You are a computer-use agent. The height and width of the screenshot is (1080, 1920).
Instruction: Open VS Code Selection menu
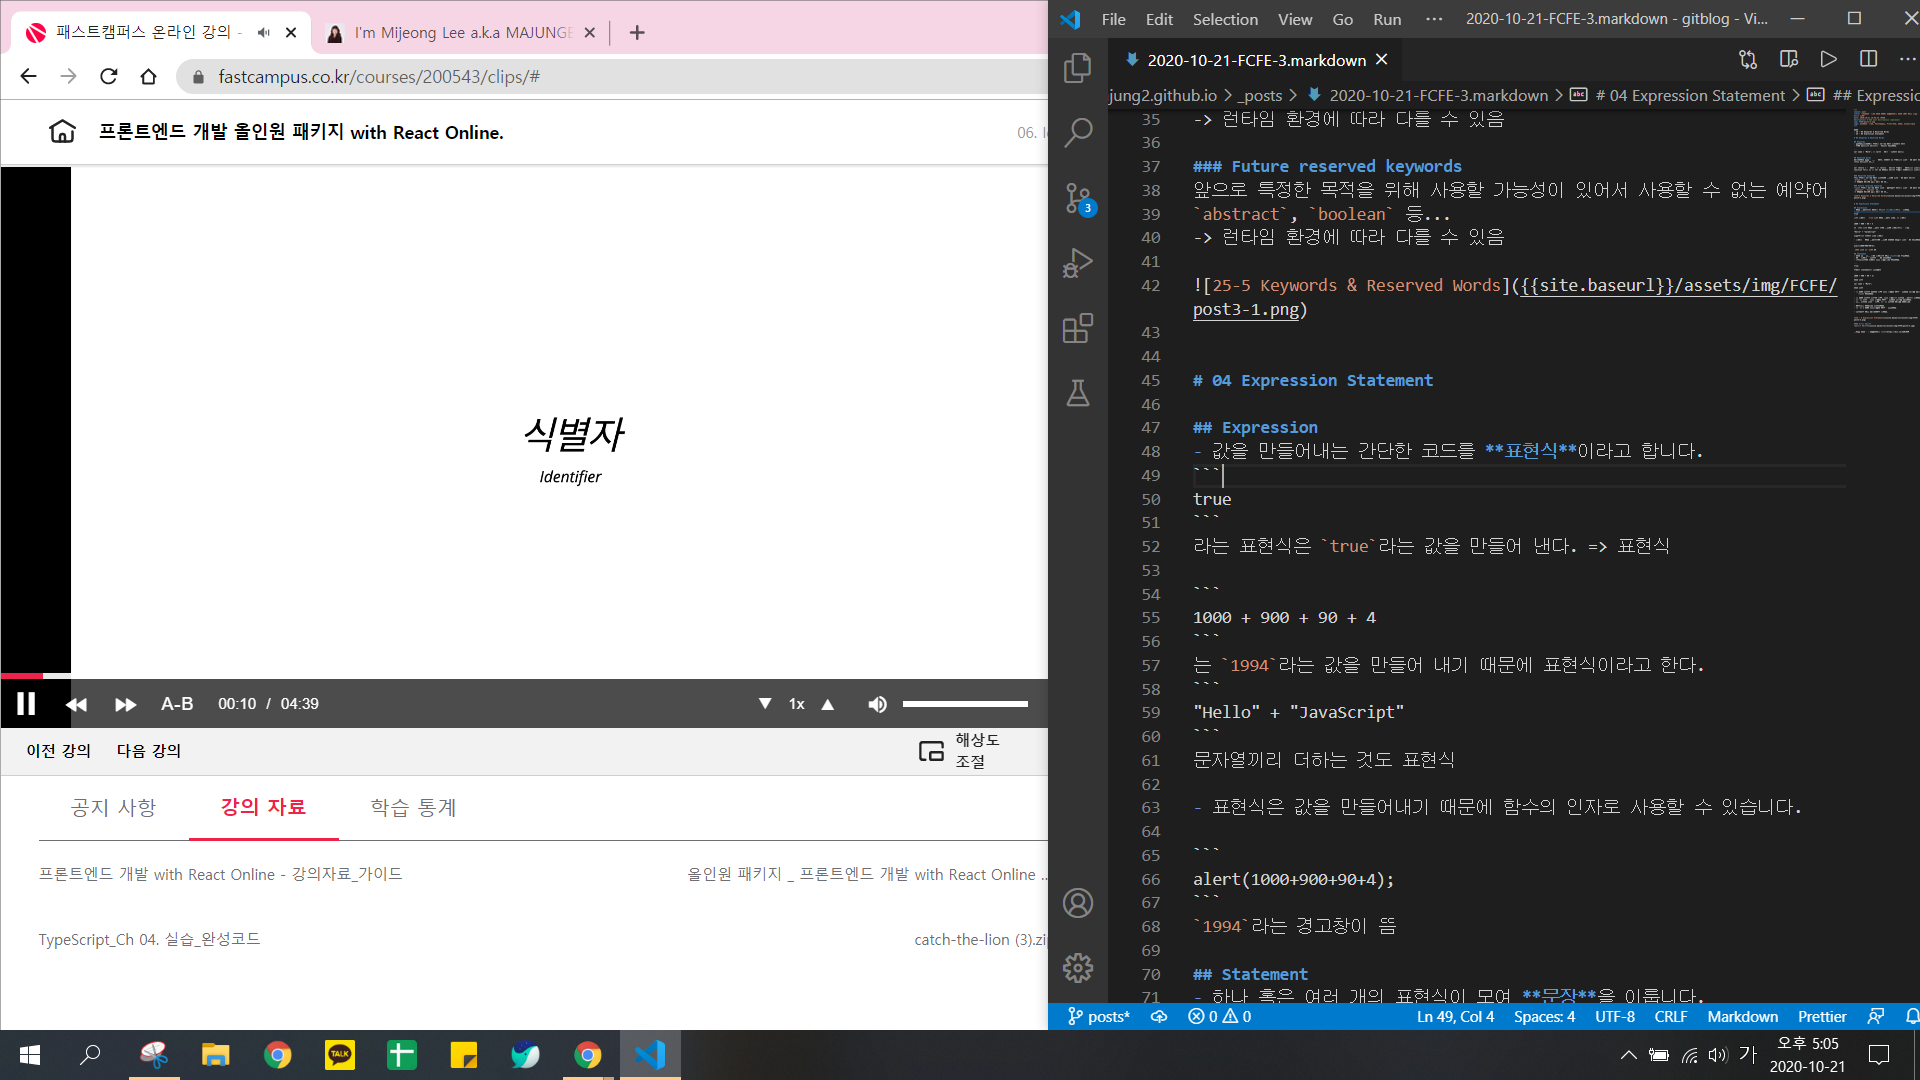[1225, 19]
